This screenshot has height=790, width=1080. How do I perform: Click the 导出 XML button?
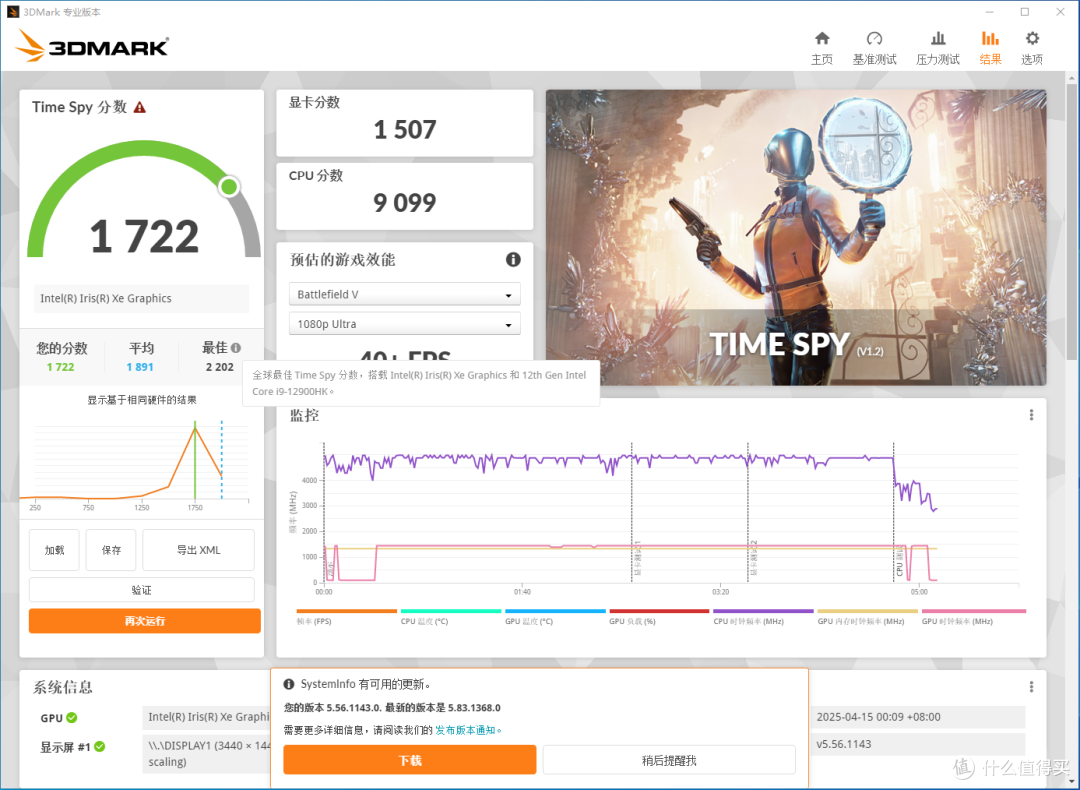click(x=198, y=550)
